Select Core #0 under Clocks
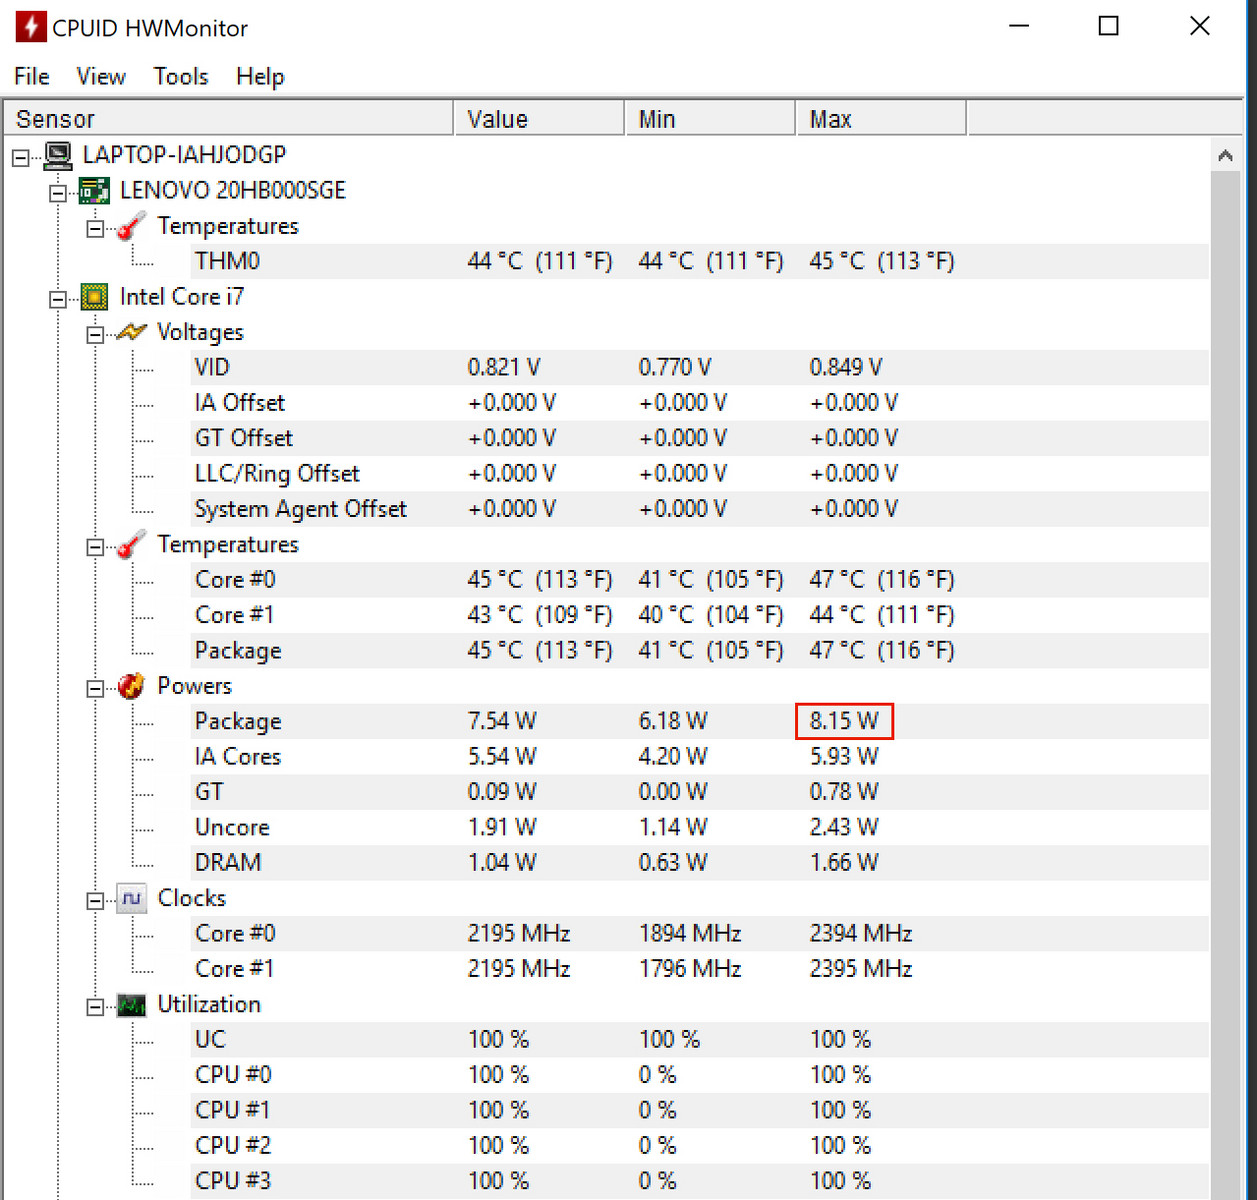 click(700, 934)
